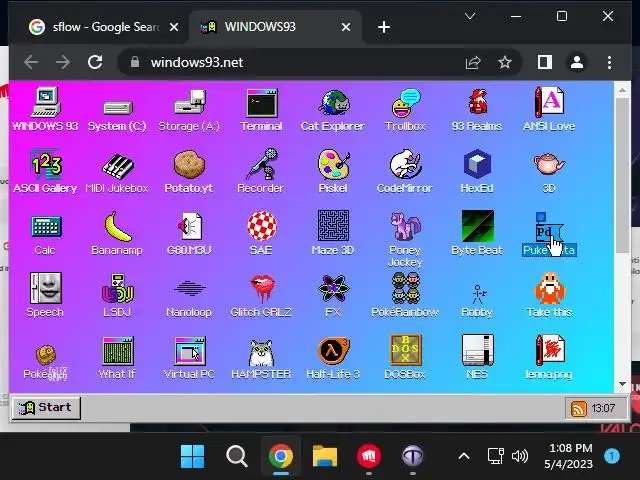This screenshot has height=480, width=640.
Task: Open Cat Explorer browser icon
Action: pos(333,103)
